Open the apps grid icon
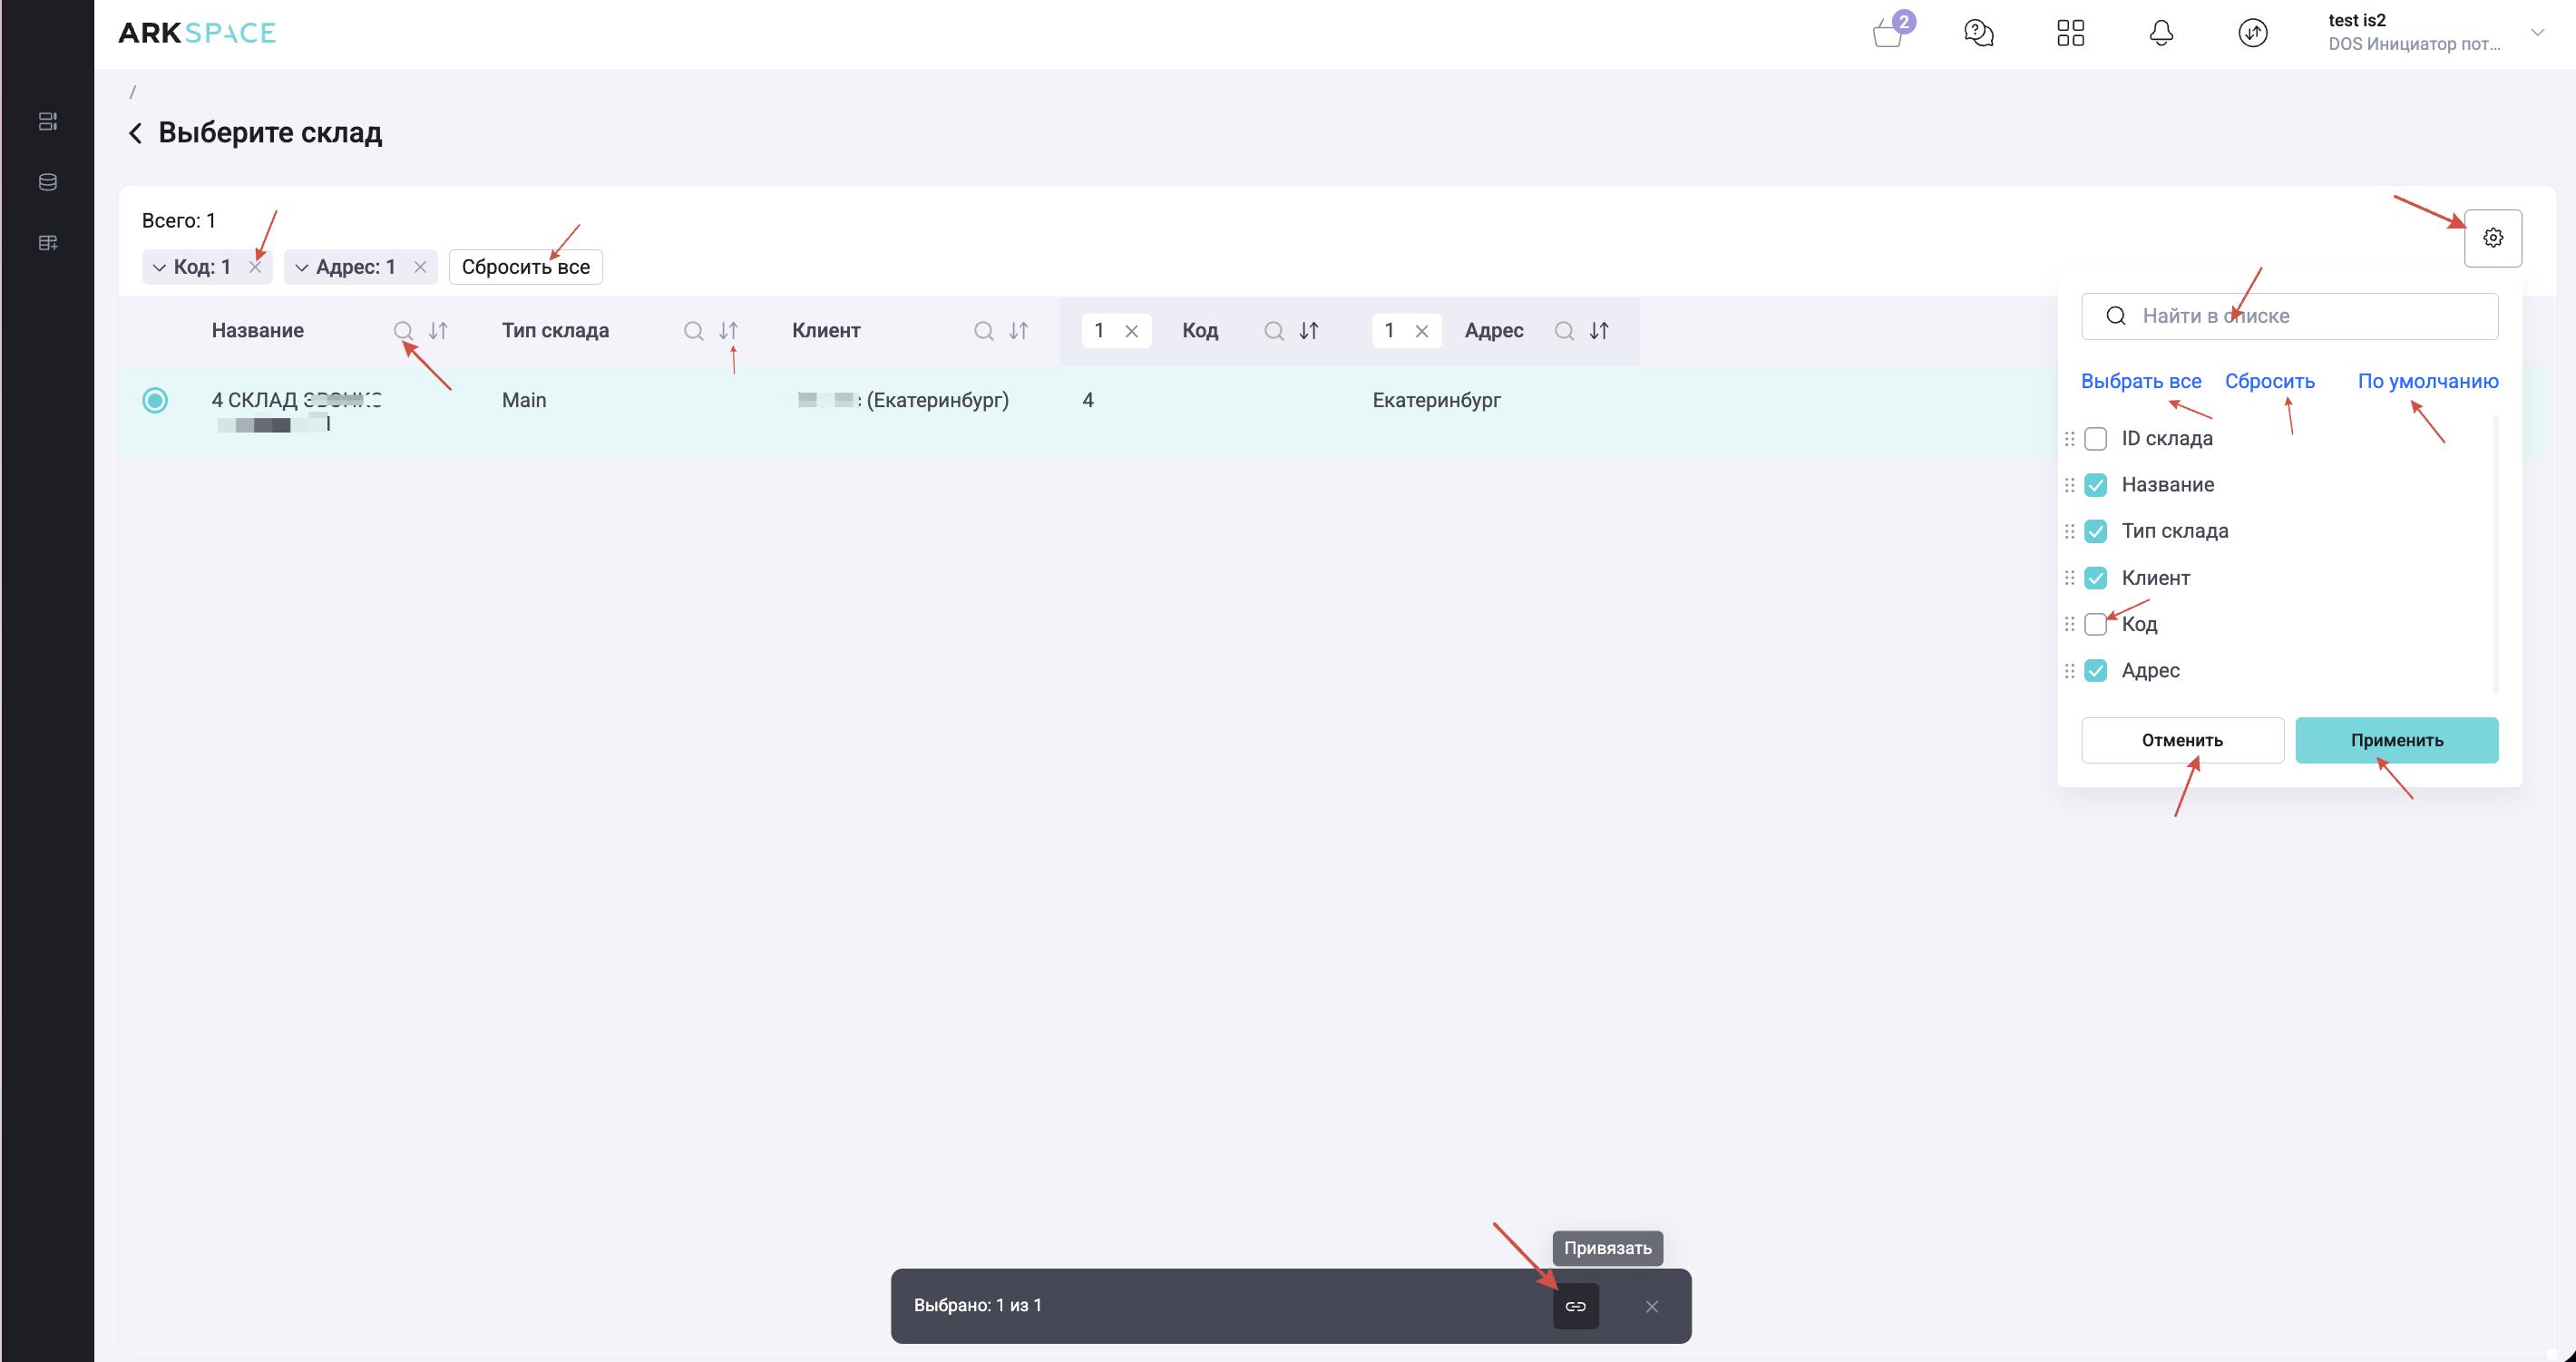2576x1362 pixels. (x=2070, y=33)
